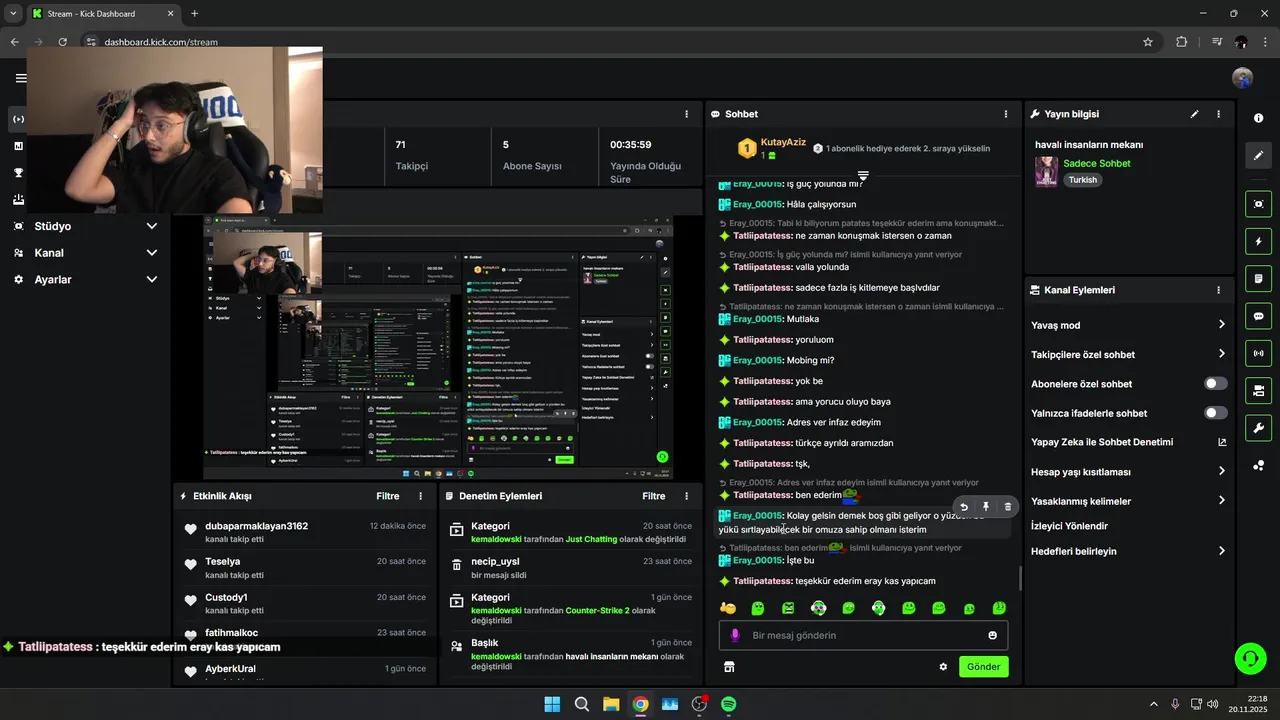Click the Turkish language tag
The image size is (1280, 720).
click(1083, 180)
